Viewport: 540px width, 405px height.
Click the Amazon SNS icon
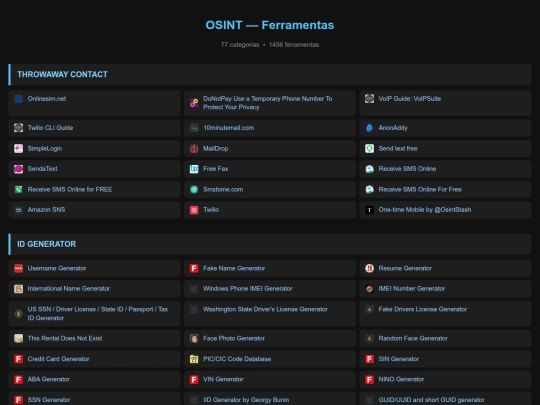[x=19, y=210]
